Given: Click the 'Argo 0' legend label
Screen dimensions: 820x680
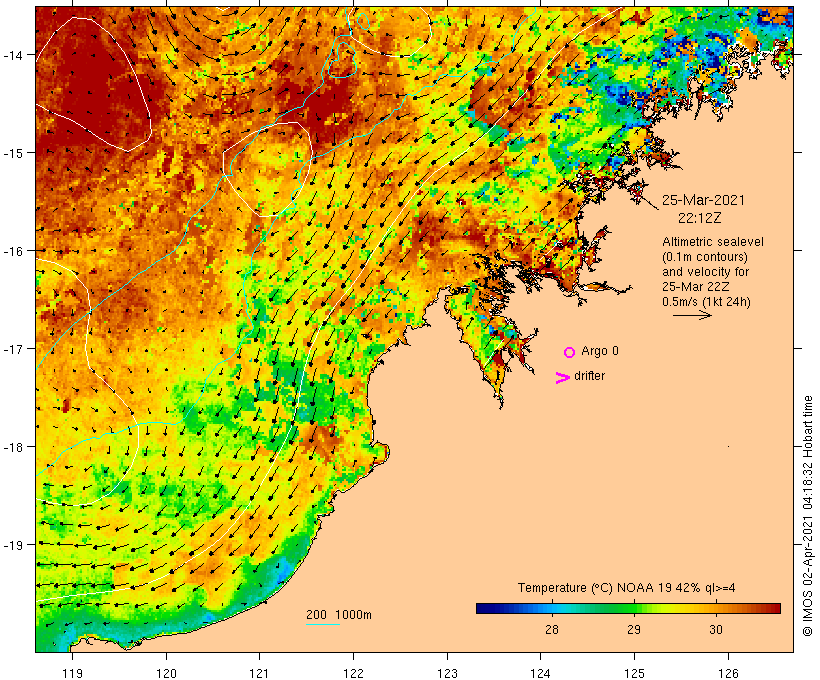Looking at the screenshot, I should click(x=600, y=351).
